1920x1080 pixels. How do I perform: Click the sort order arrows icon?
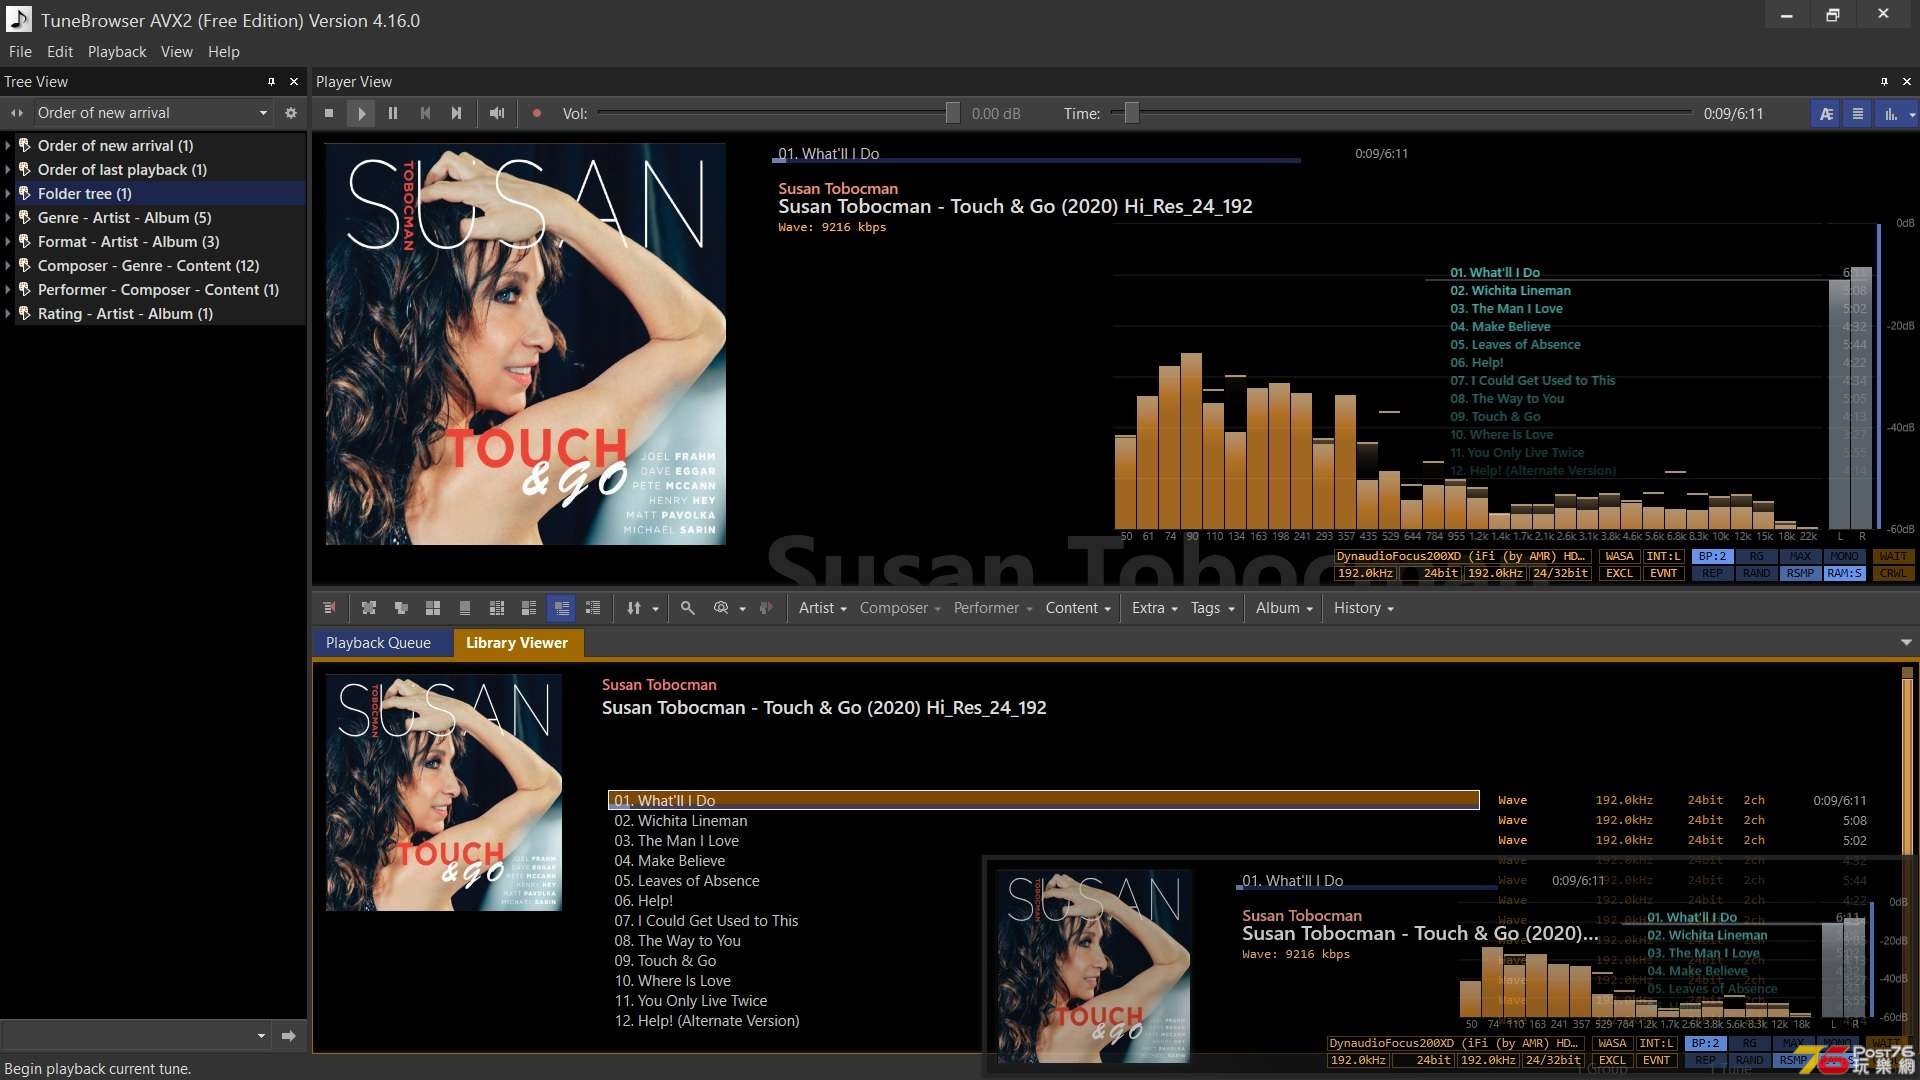[634, 608]
